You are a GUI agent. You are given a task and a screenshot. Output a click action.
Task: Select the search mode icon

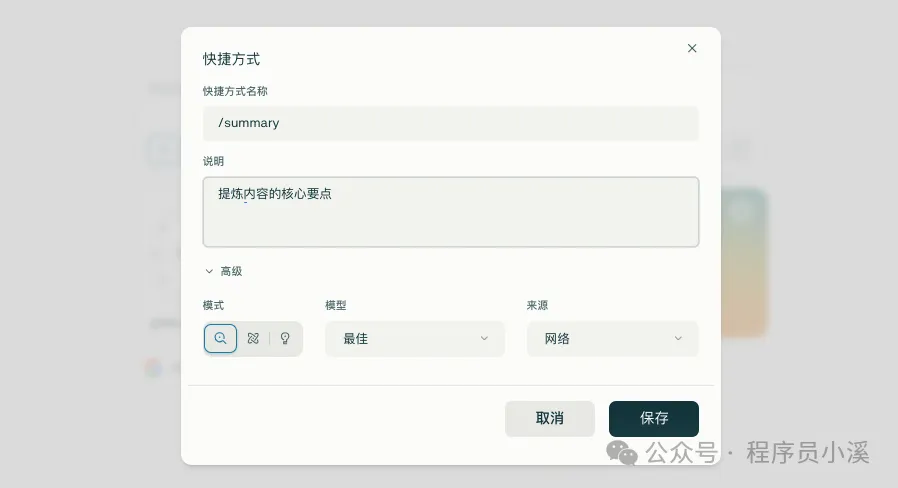[220, 339]
